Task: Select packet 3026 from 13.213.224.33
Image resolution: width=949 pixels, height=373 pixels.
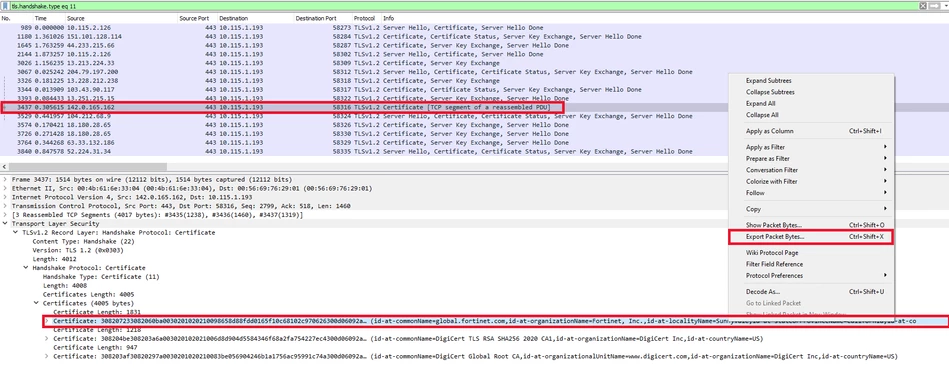Action: [474, 63]
